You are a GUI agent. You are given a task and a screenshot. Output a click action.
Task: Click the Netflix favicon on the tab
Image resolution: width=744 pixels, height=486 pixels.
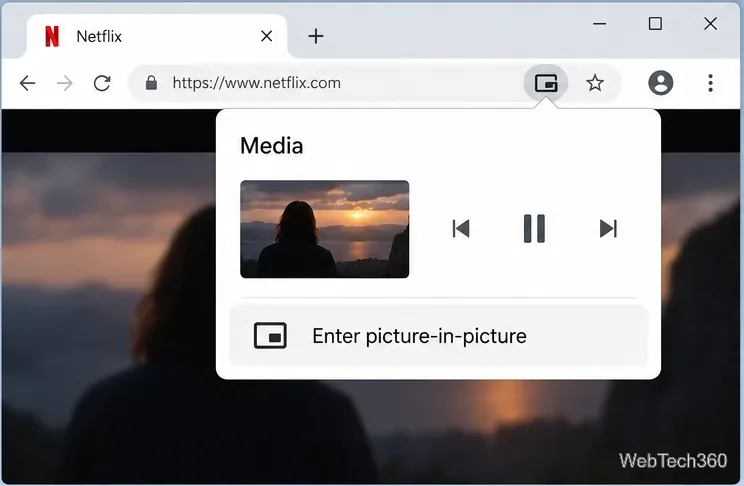point(52,37)
